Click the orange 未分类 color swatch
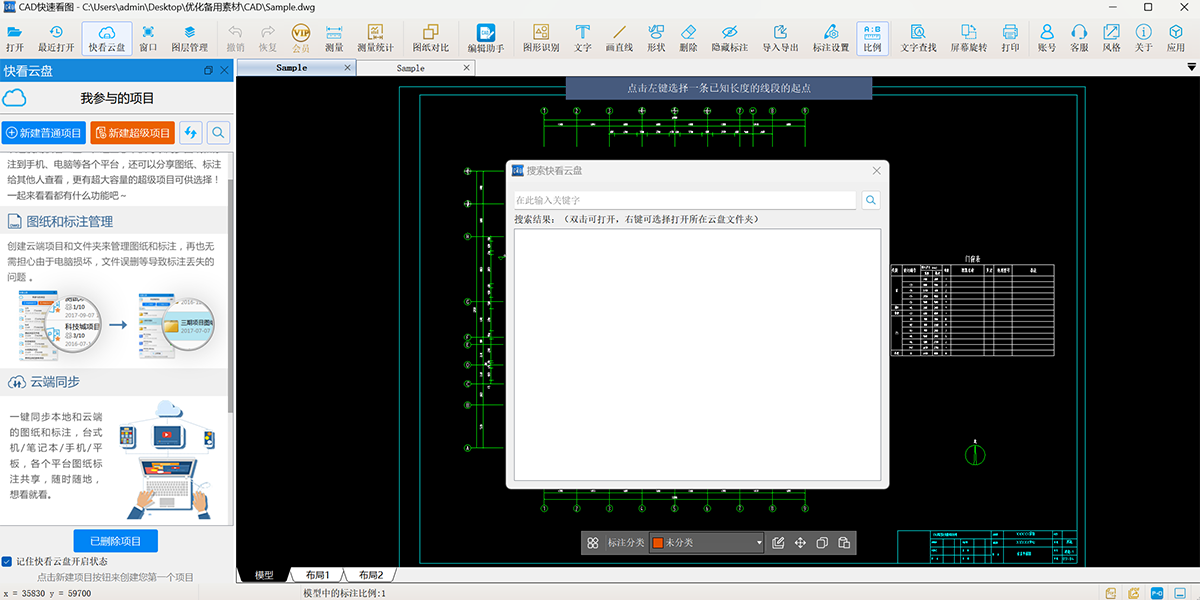The height and width of the screenshot is (600, 1200). click(657, 543)
